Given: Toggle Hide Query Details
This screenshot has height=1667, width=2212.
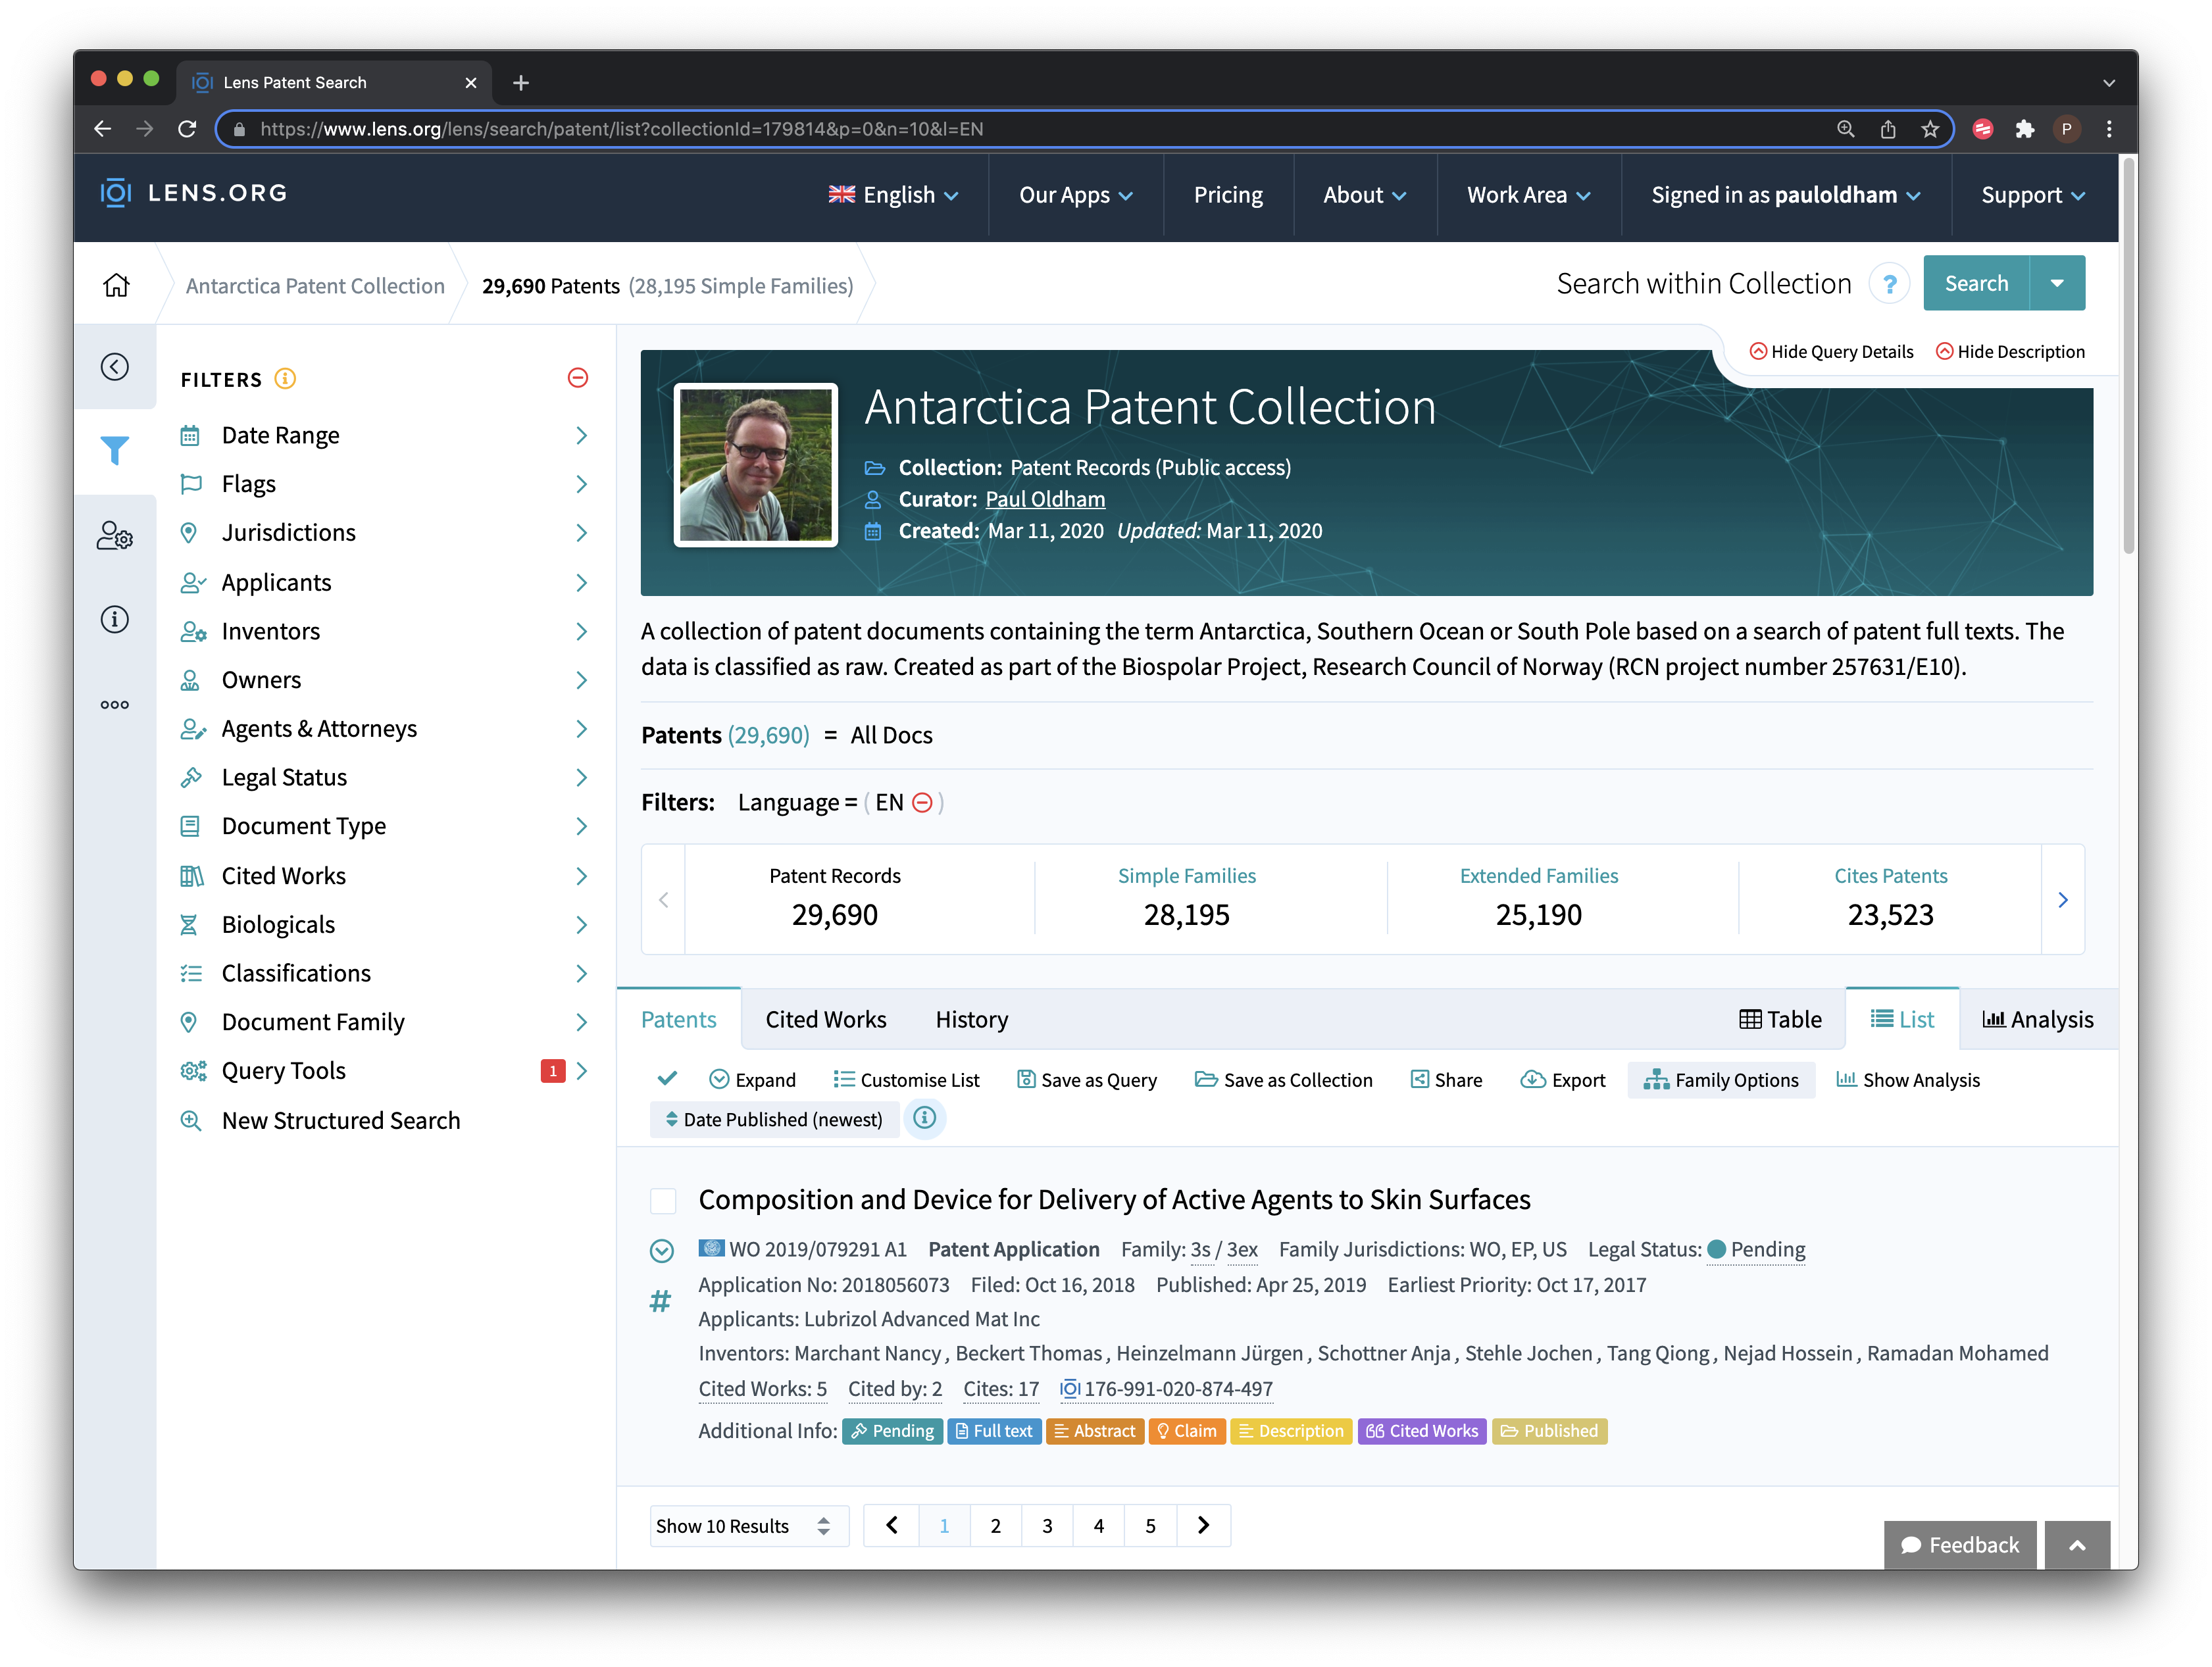Looking at the screenshot, I should (x=1831, y=352).
